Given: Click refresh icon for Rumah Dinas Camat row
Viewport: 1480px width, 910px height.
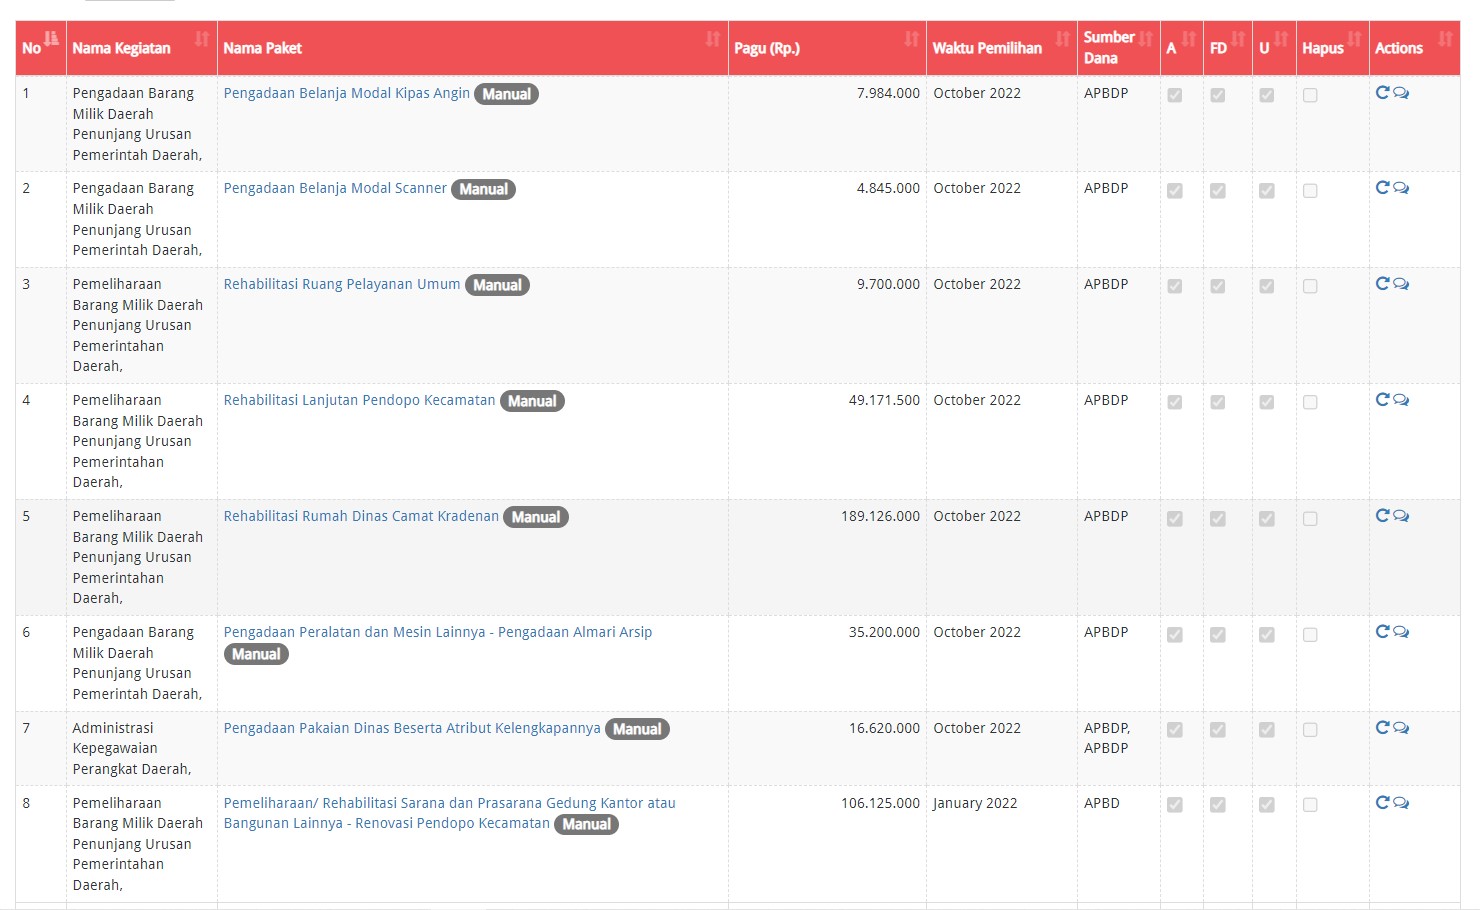Looking at the screenshot, I should (1382, 516).
